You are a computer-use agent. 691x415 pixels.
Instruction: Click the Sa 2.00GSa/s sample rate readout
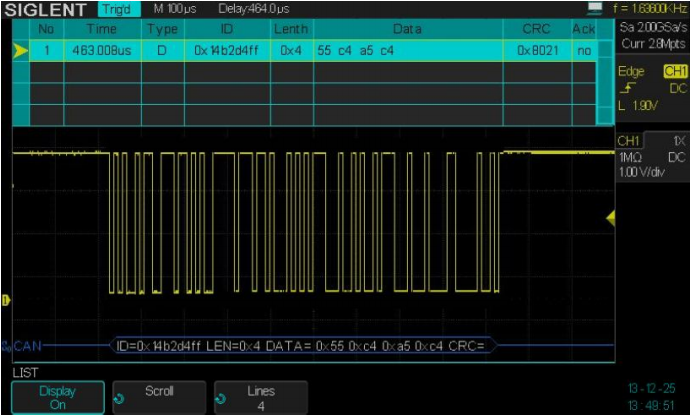(653, 28)
